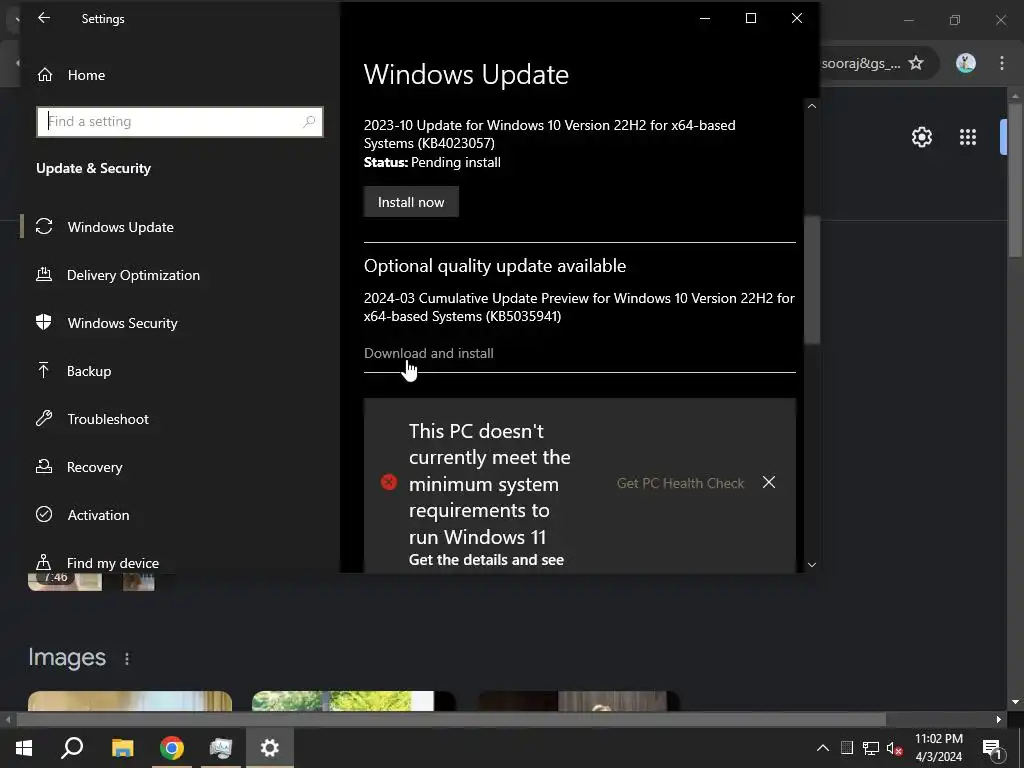Show hidden tray icons
This screenshot has width=1024, height=768.
(823, 748)
